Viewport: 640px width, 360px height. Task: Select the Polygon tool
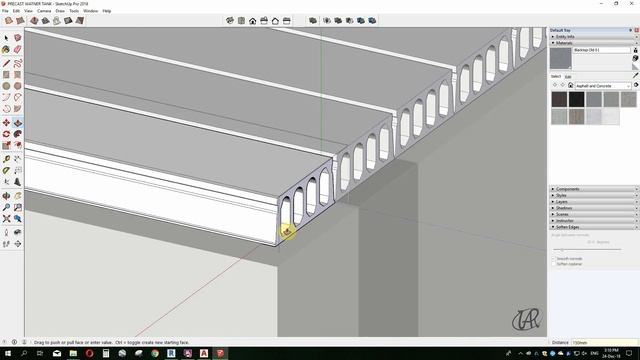[18, 86]
